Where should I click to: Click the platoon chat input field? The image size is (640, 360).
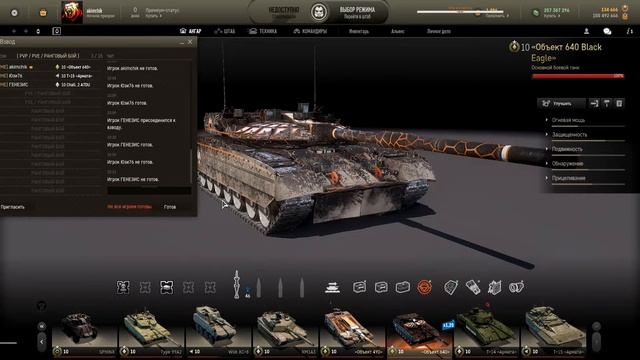coord(149,191)
